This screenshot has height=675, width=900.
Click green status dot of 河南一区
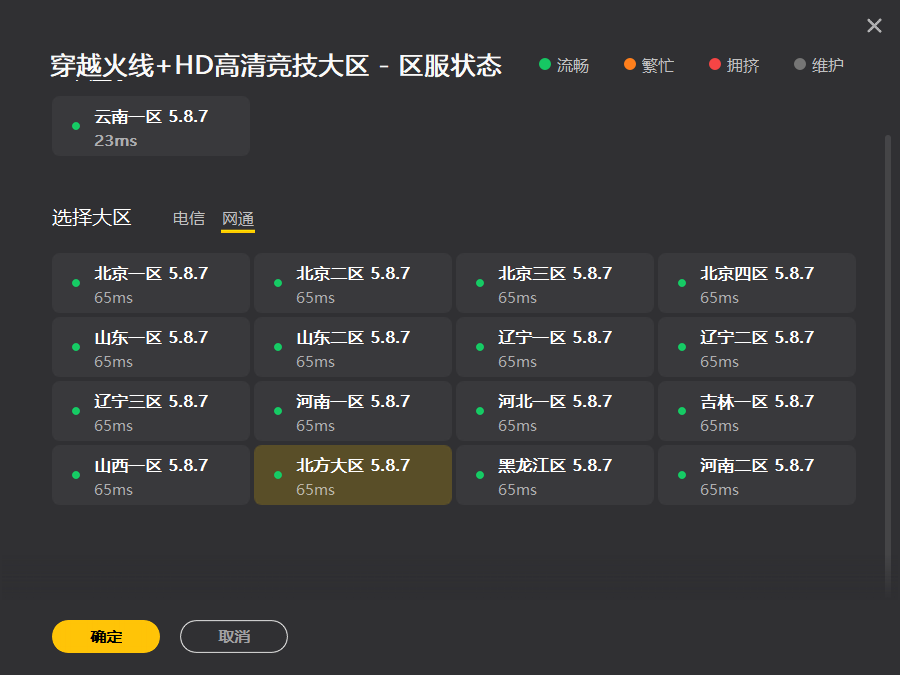(278, 411)
